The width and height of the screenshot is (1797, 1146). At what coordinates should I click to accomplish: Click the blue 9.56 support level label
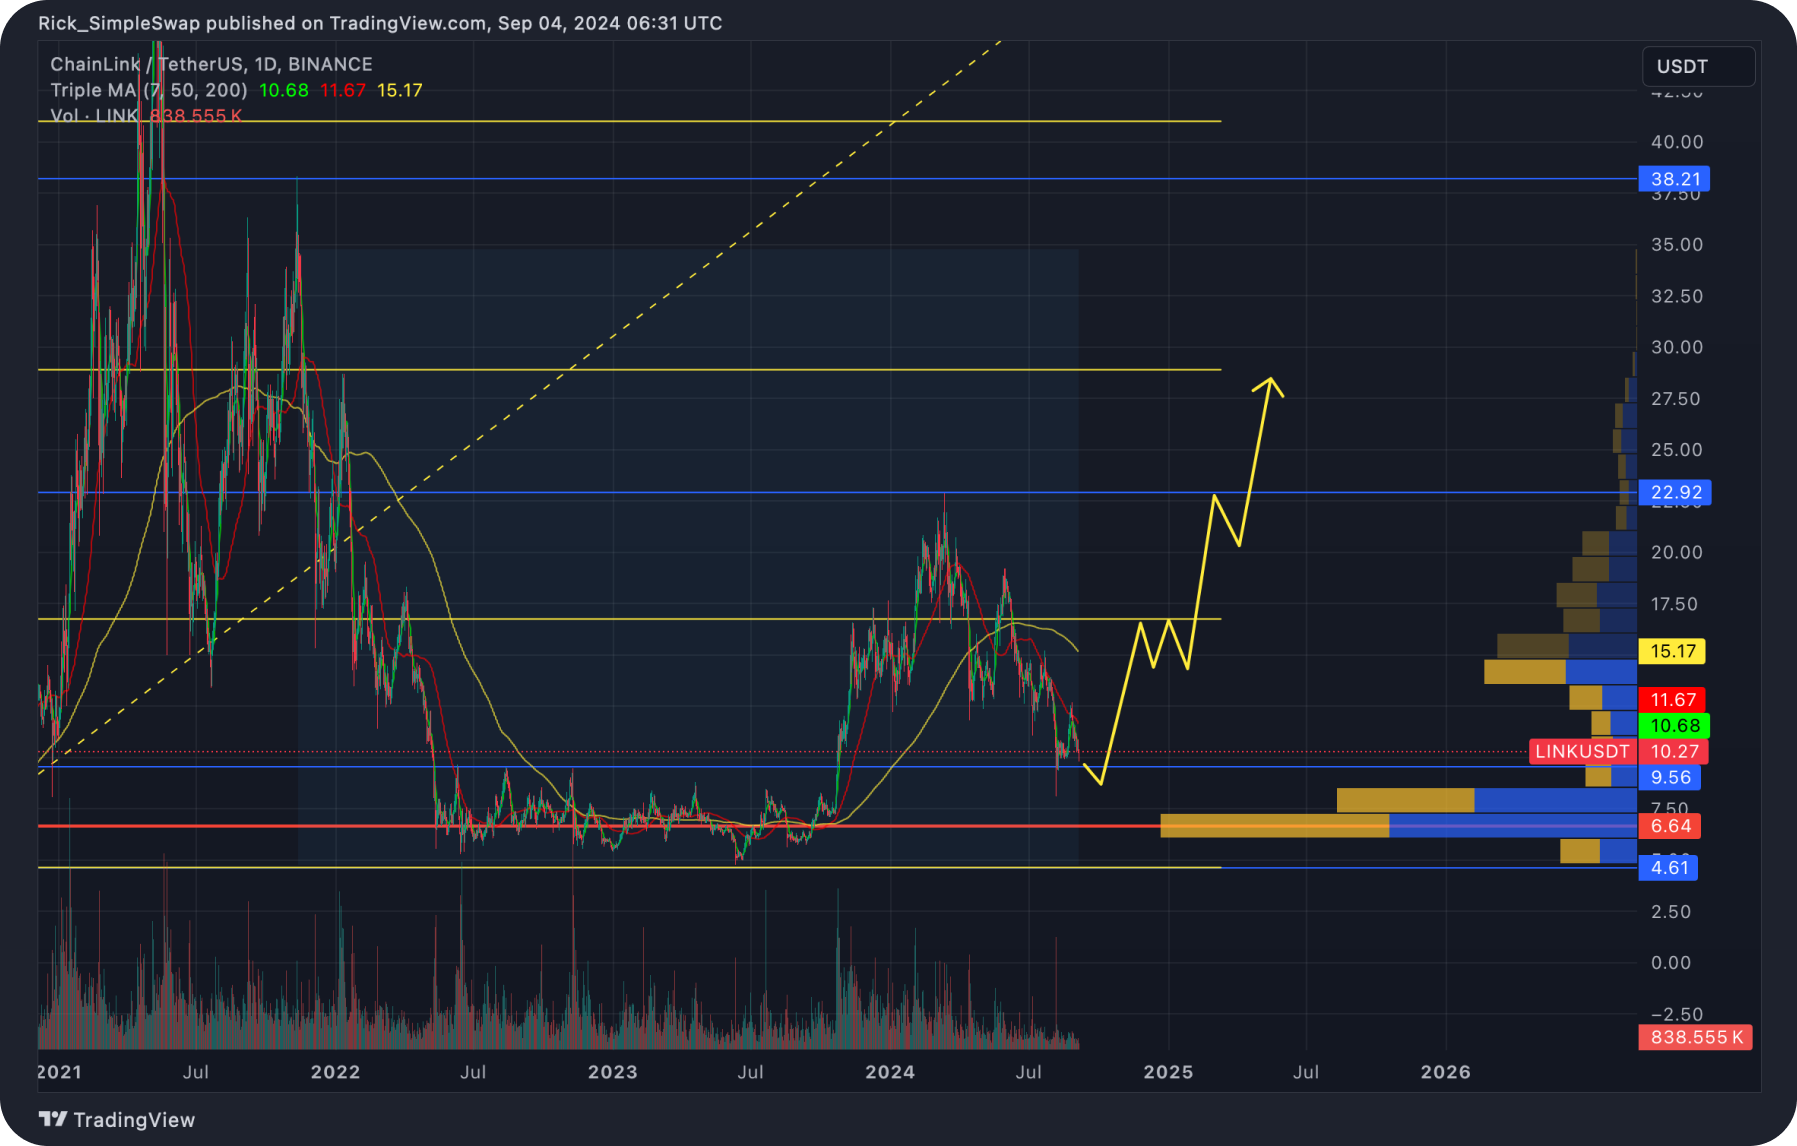1670,777
